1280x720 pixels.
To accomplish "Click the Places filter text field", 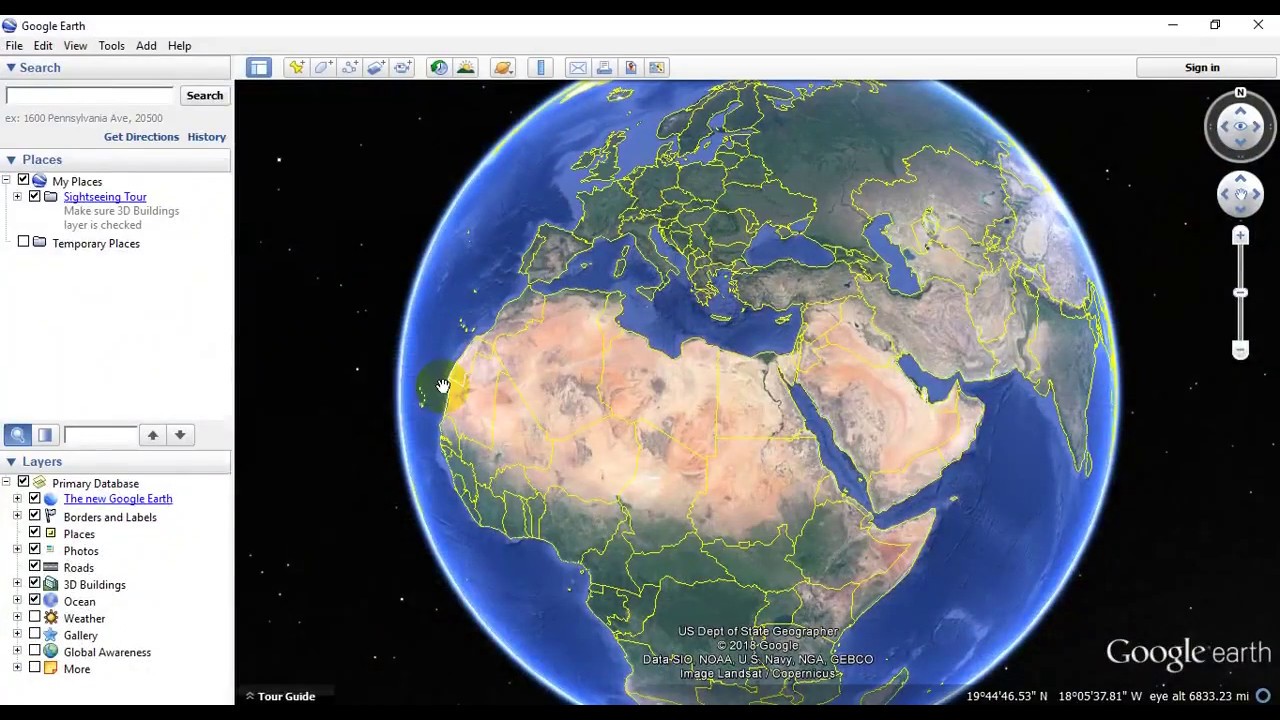I will [100, 435].
